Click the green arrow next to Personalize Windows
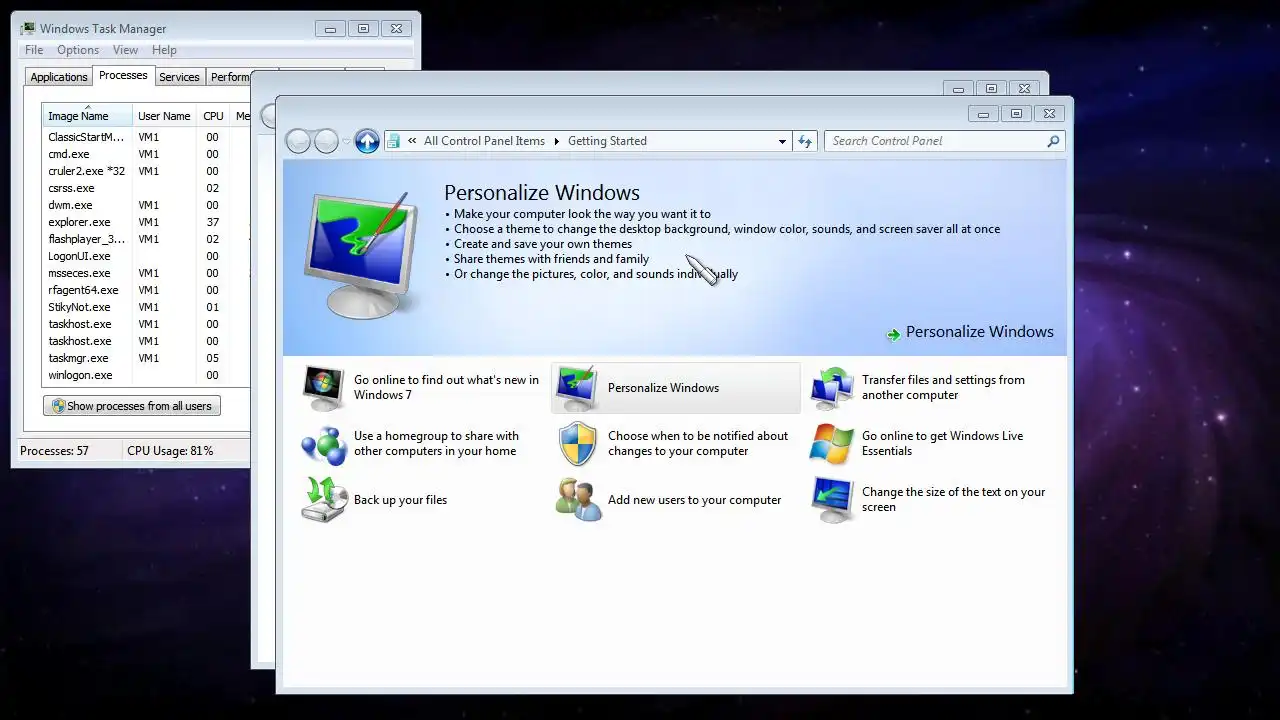Image resolution: width=1280 pixels, height=720 pixels. 893,334
